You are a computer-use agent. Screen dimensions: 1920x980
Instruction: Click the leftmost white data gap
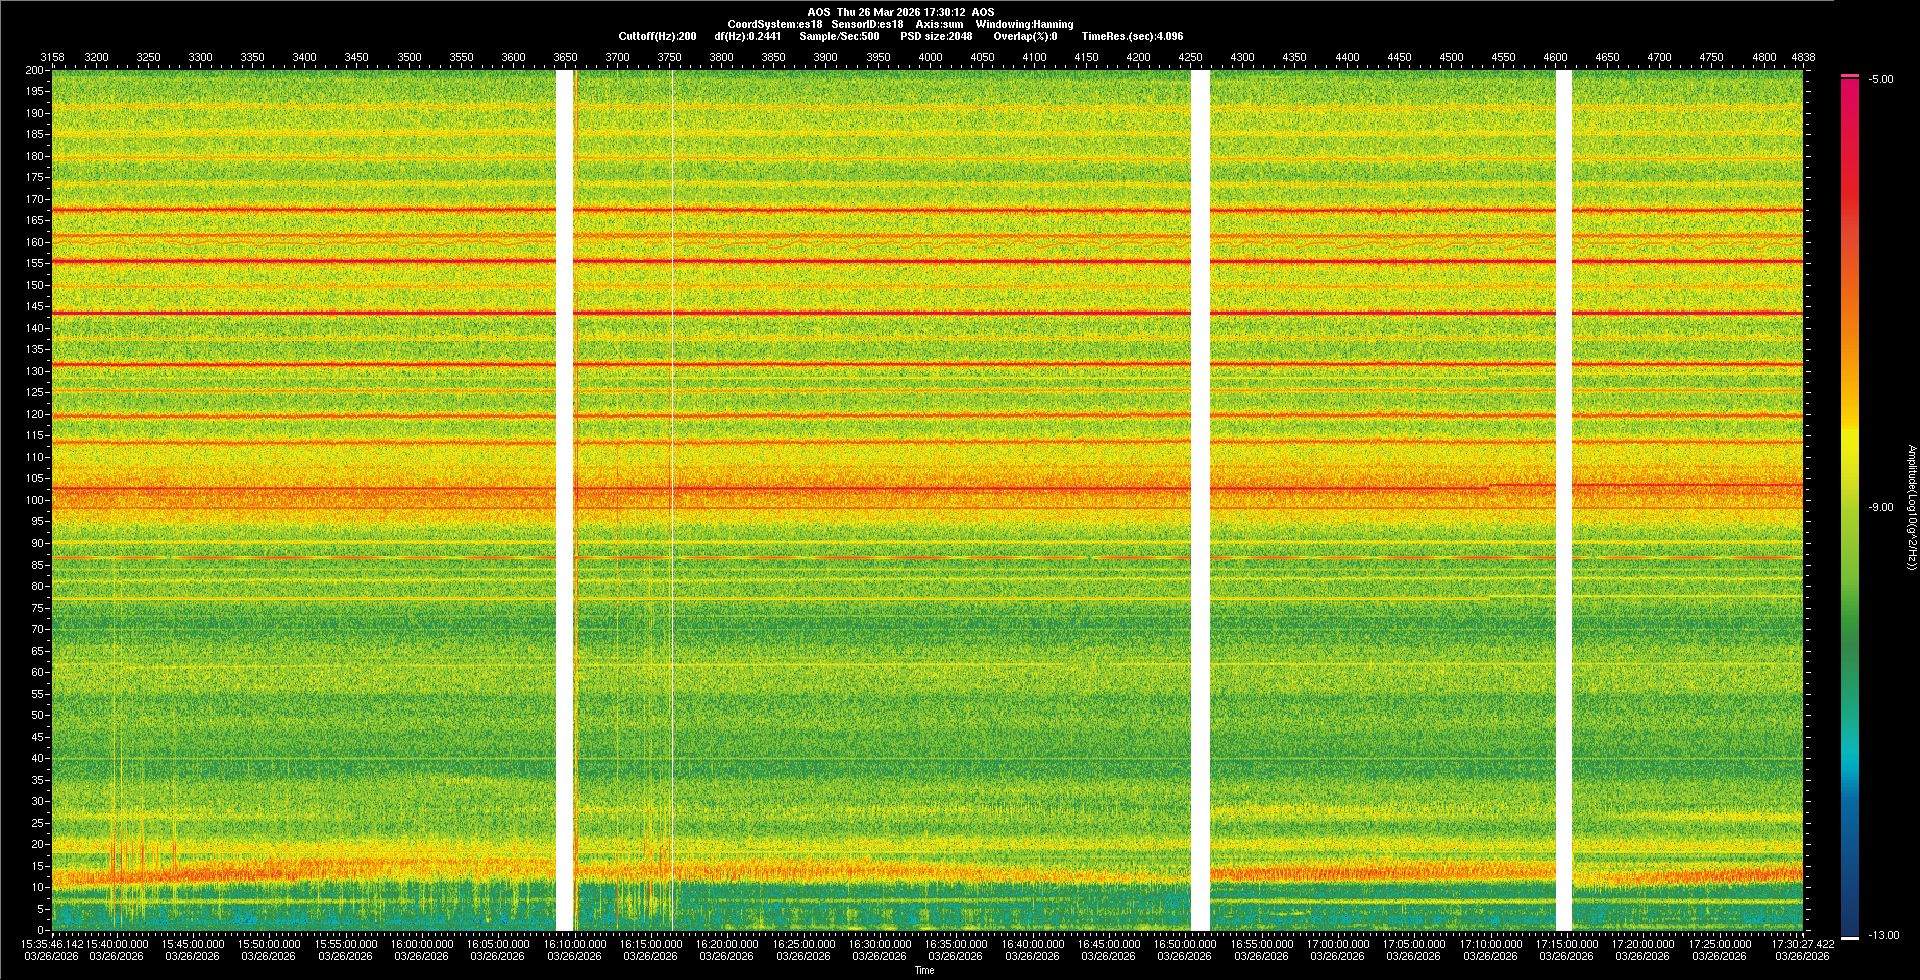click(x=564, y=500)
